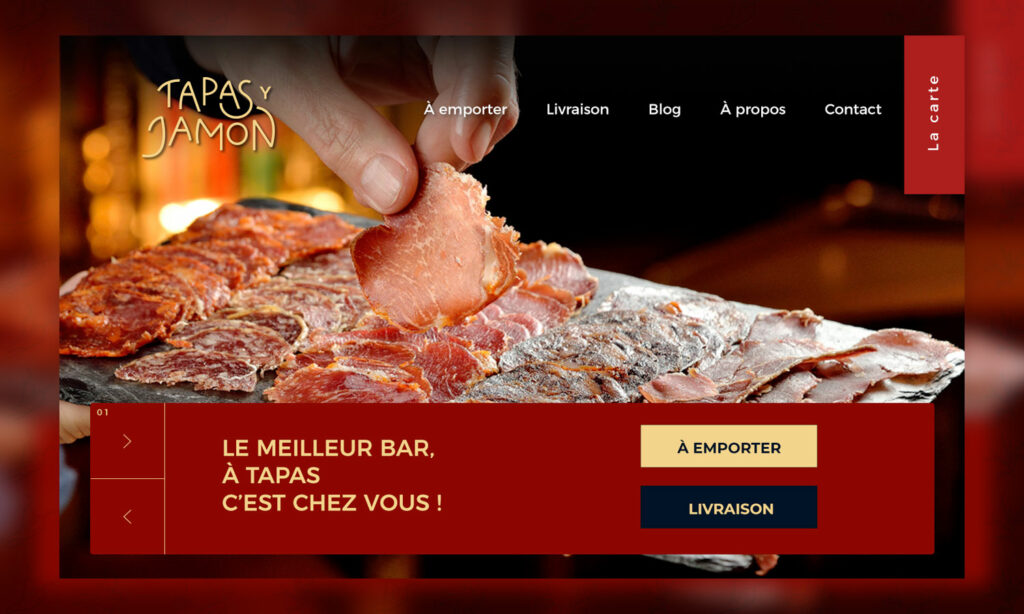Image resolution: width=1024 pixels, height=614 pixels.
Task: Open the La carte red tab
Action: coord(934,114)
